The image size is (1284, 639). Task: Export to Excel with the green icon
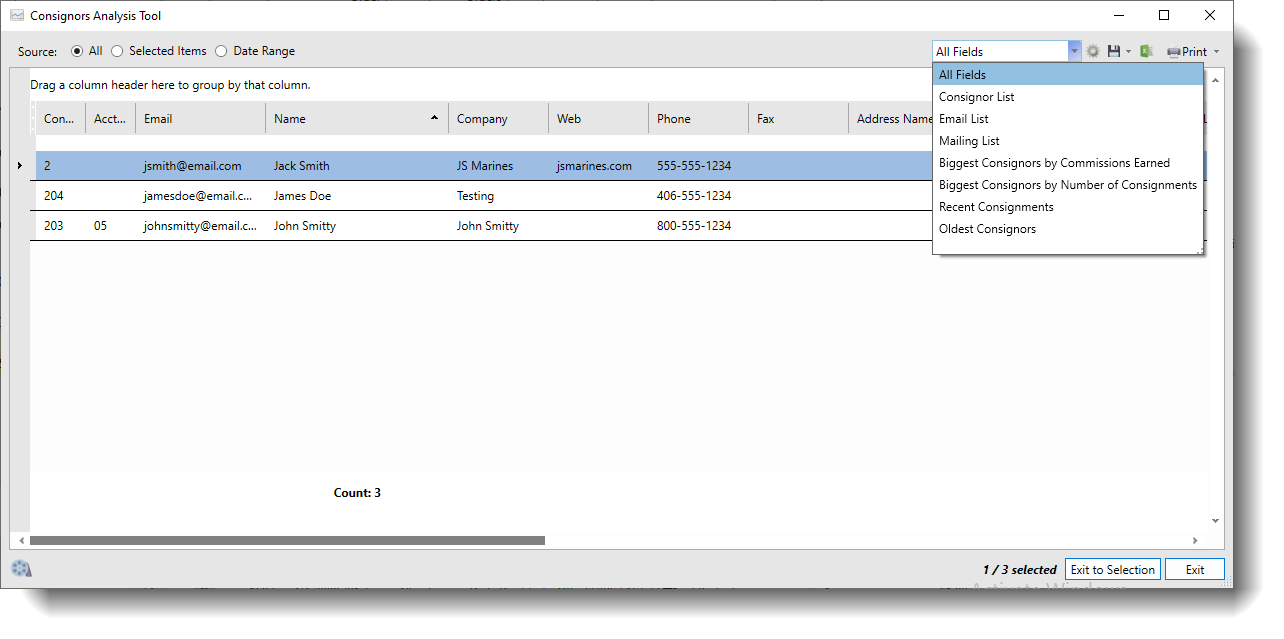tap(1147, 51)
